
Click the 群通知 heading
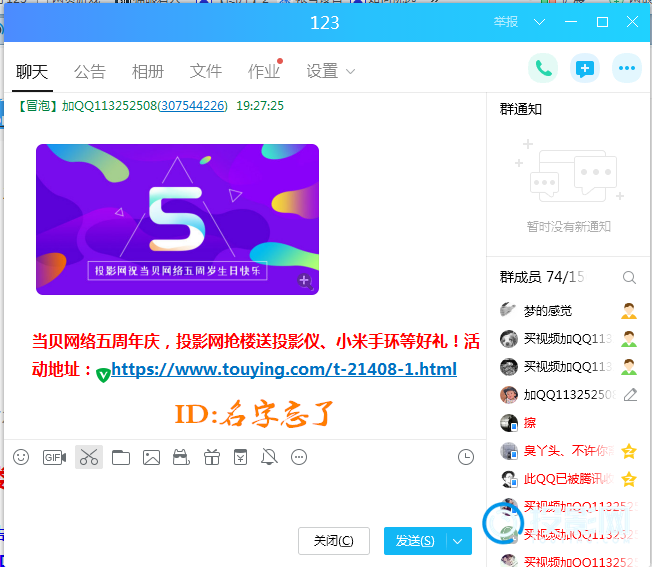[x=521, y=109]
